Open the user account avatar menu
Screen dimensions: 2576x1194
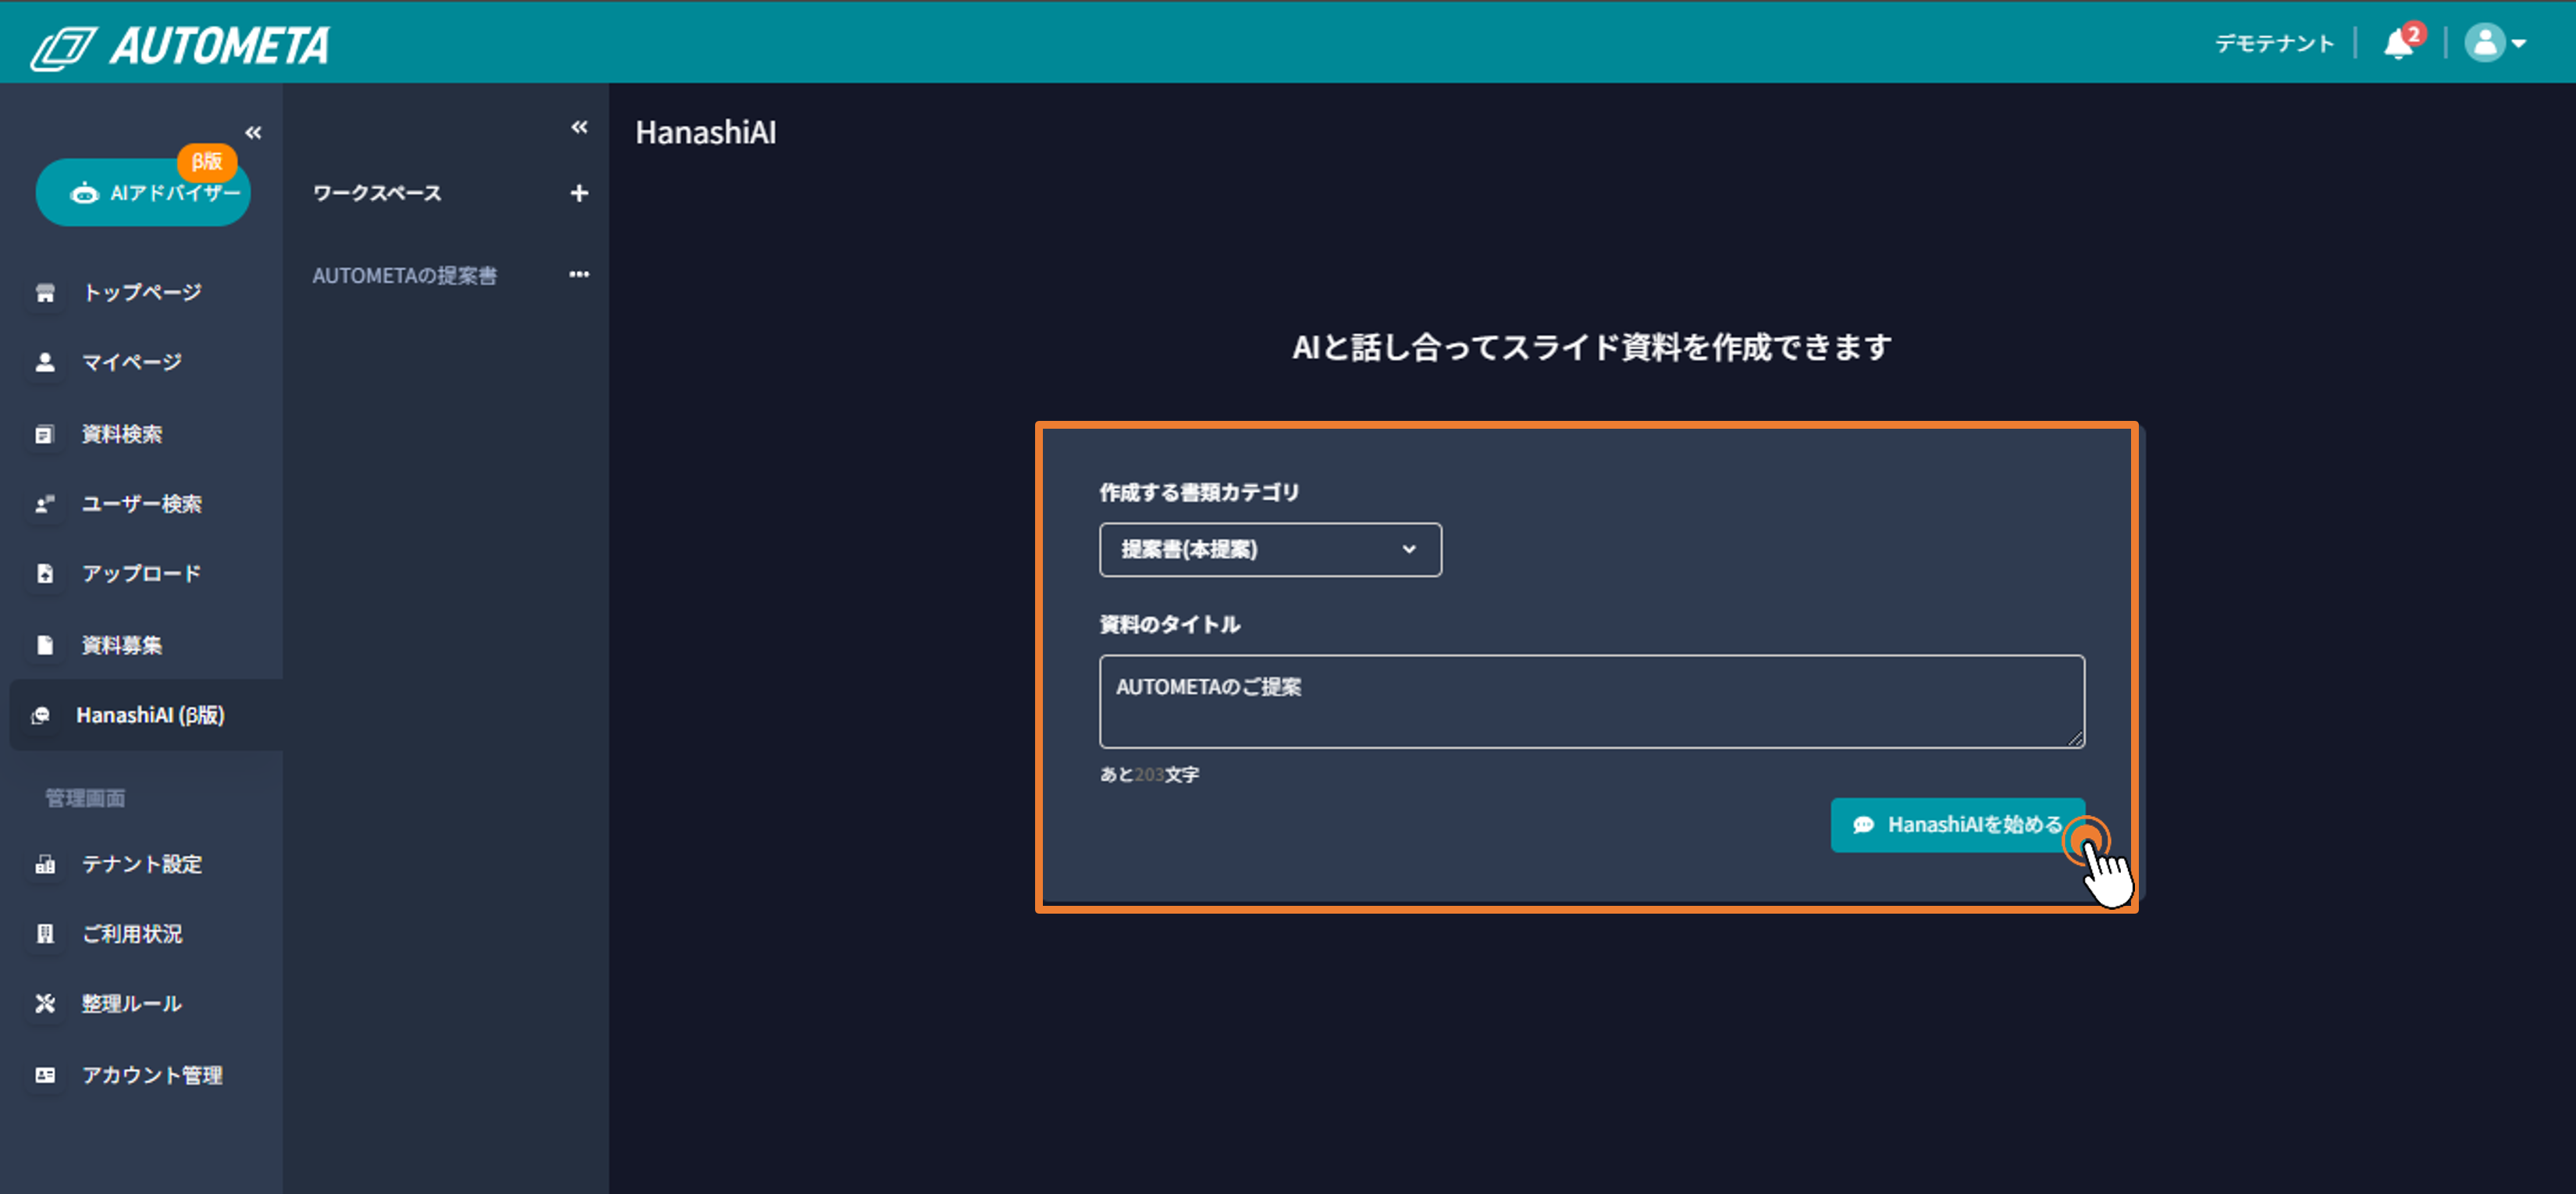tap(2495, 43)
